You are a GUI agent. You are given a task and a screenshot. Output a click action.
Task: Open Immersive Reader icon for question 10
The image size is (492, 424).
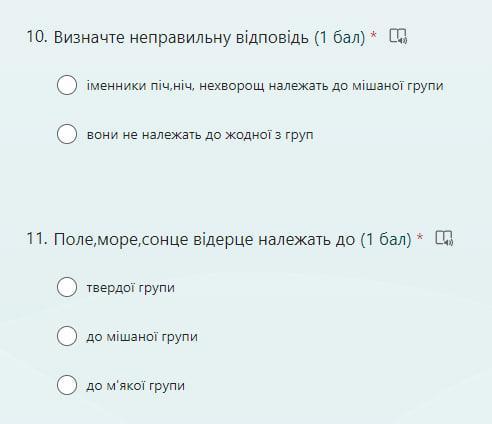tap(398, 36)
